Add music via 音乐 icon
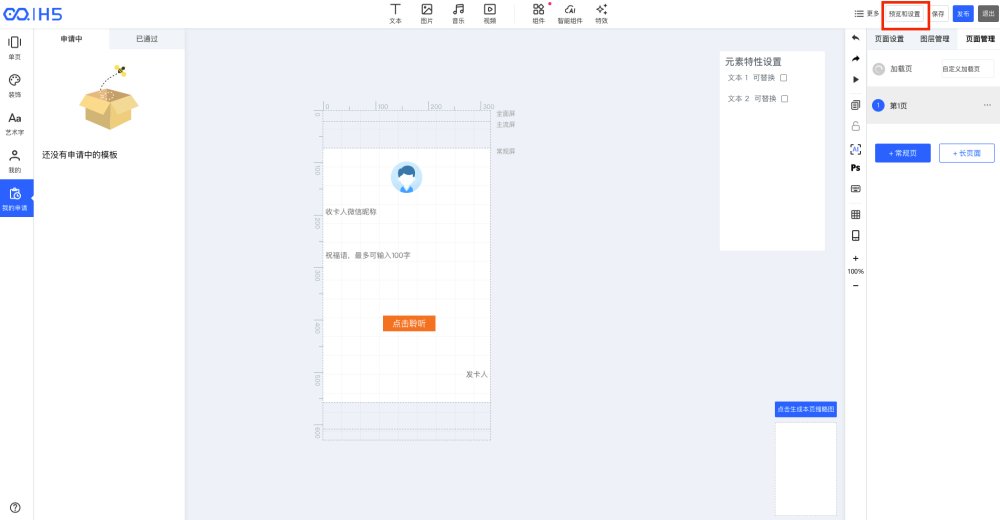 tap(458, 13)
